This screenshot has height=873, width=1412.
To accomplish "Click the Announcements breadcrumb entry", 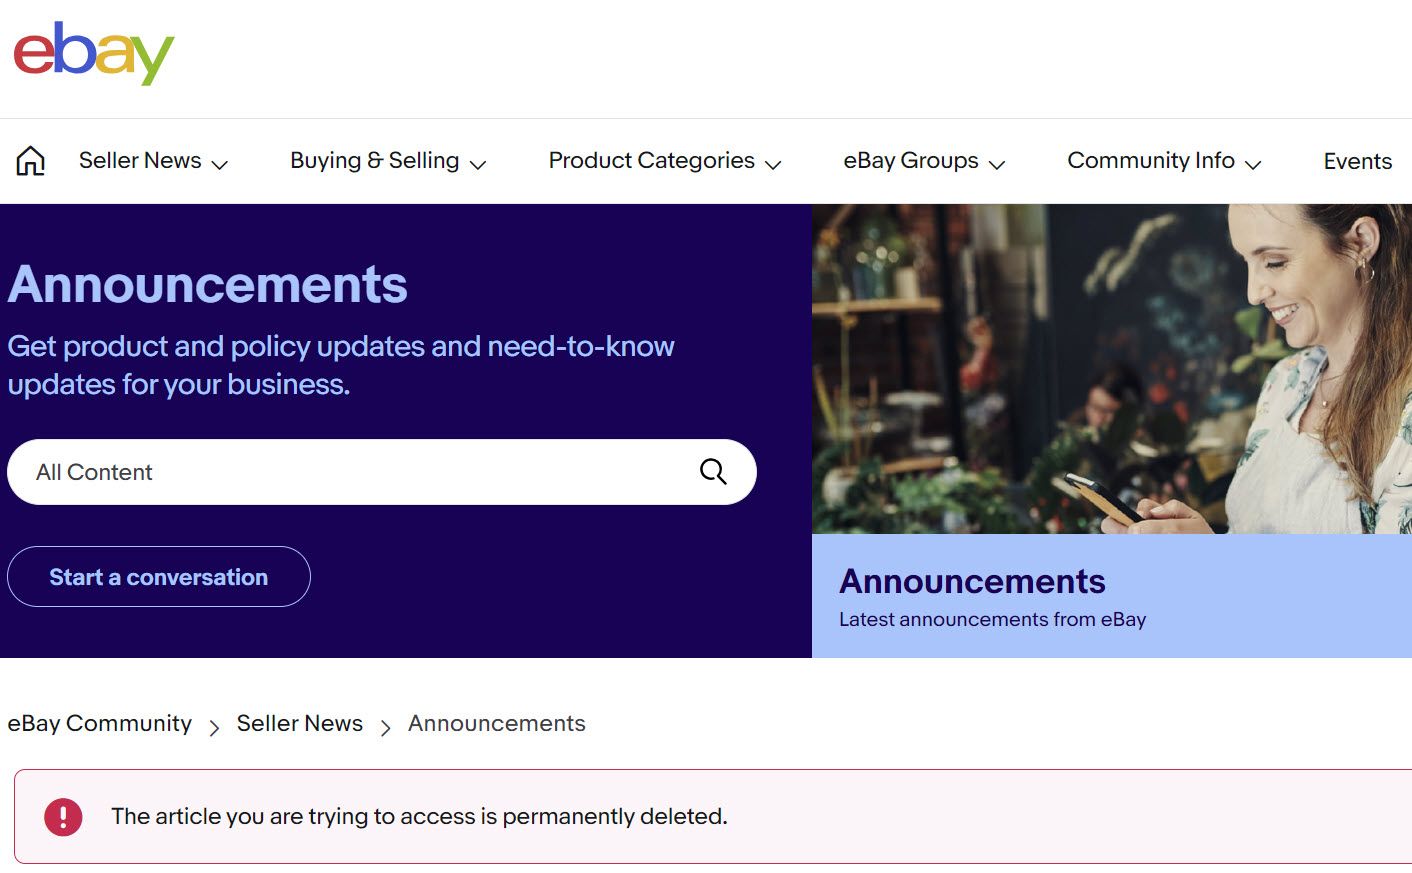I will [497, 724].
